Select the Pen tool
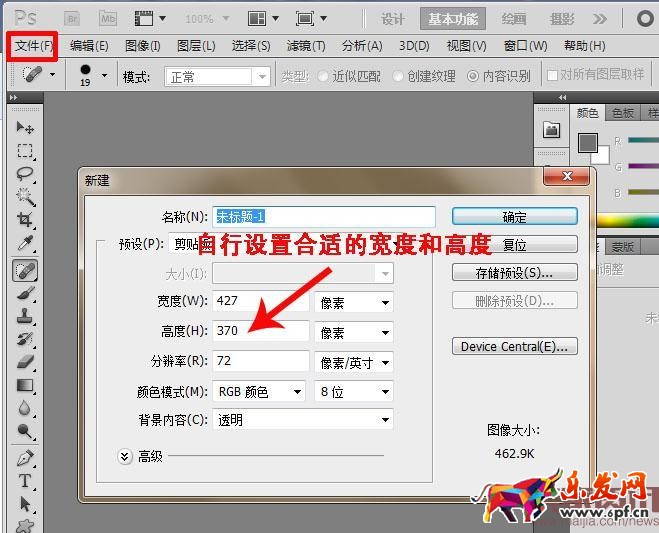 tap(25, 458)
